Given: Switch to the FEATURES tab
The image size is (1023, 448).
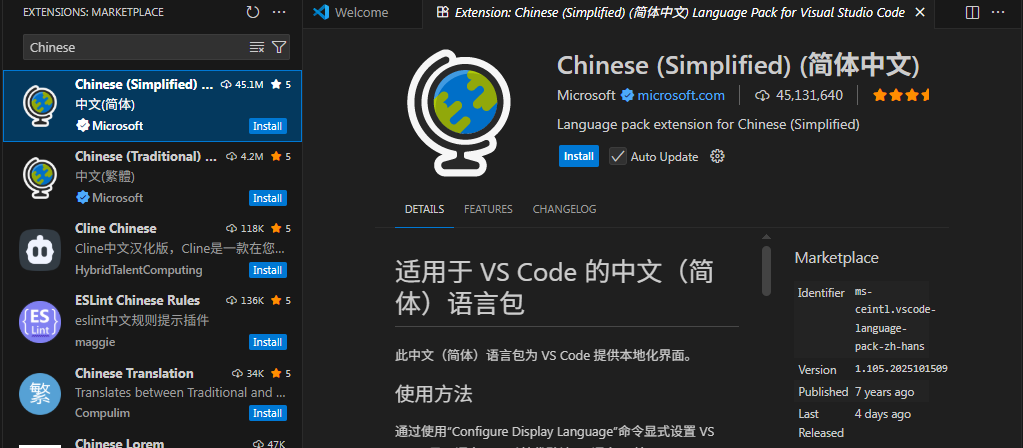Looking at the screenshot, I should coord(488,209).
